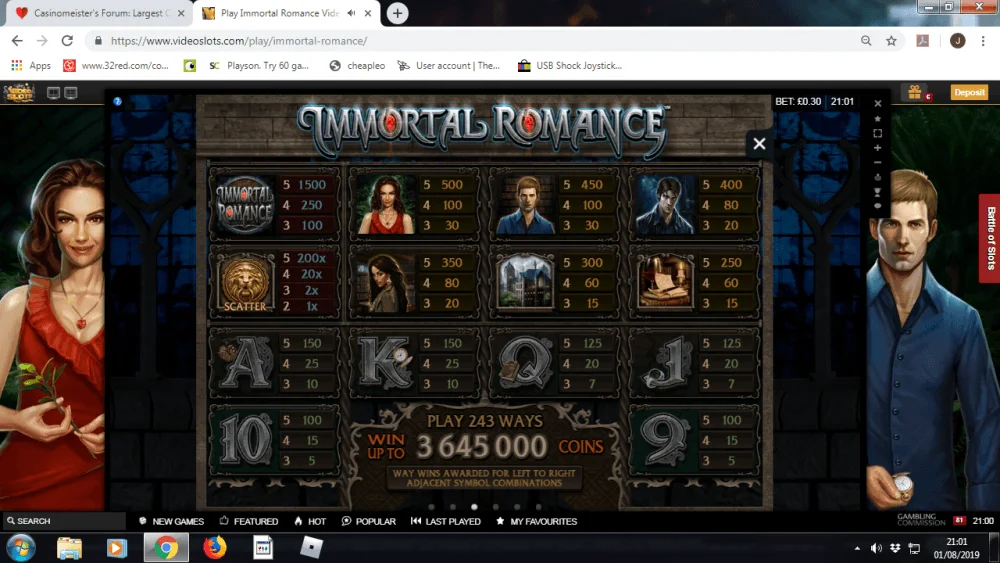Add game to favourites with star icon

click(878, 119)
